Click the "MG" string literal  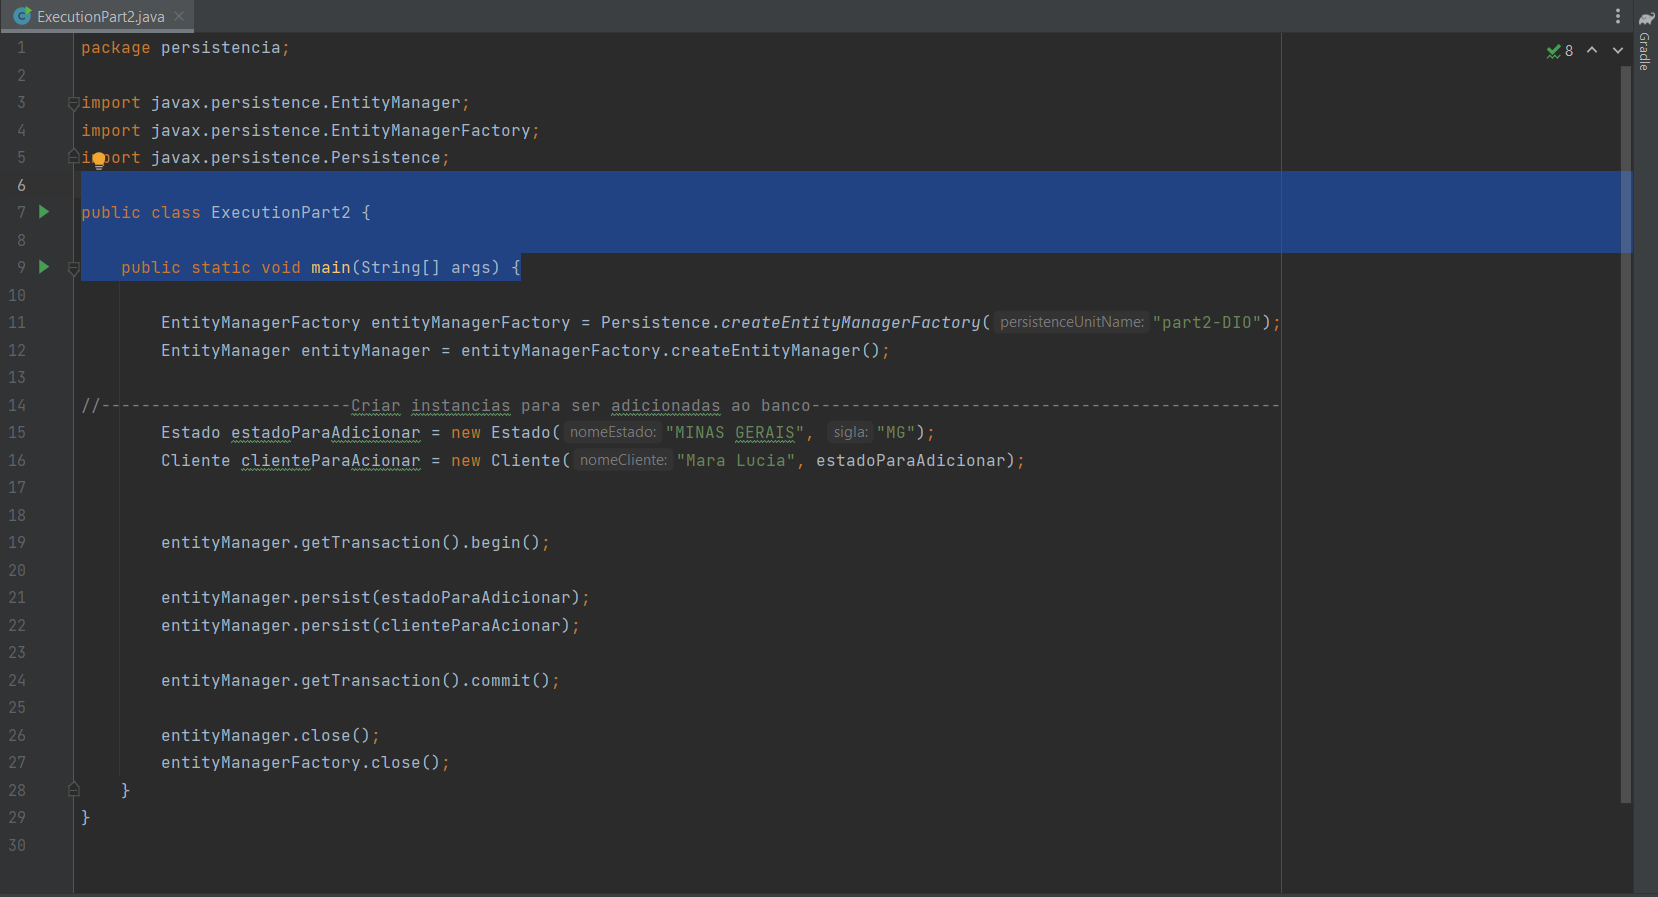(x=896, y=432)
